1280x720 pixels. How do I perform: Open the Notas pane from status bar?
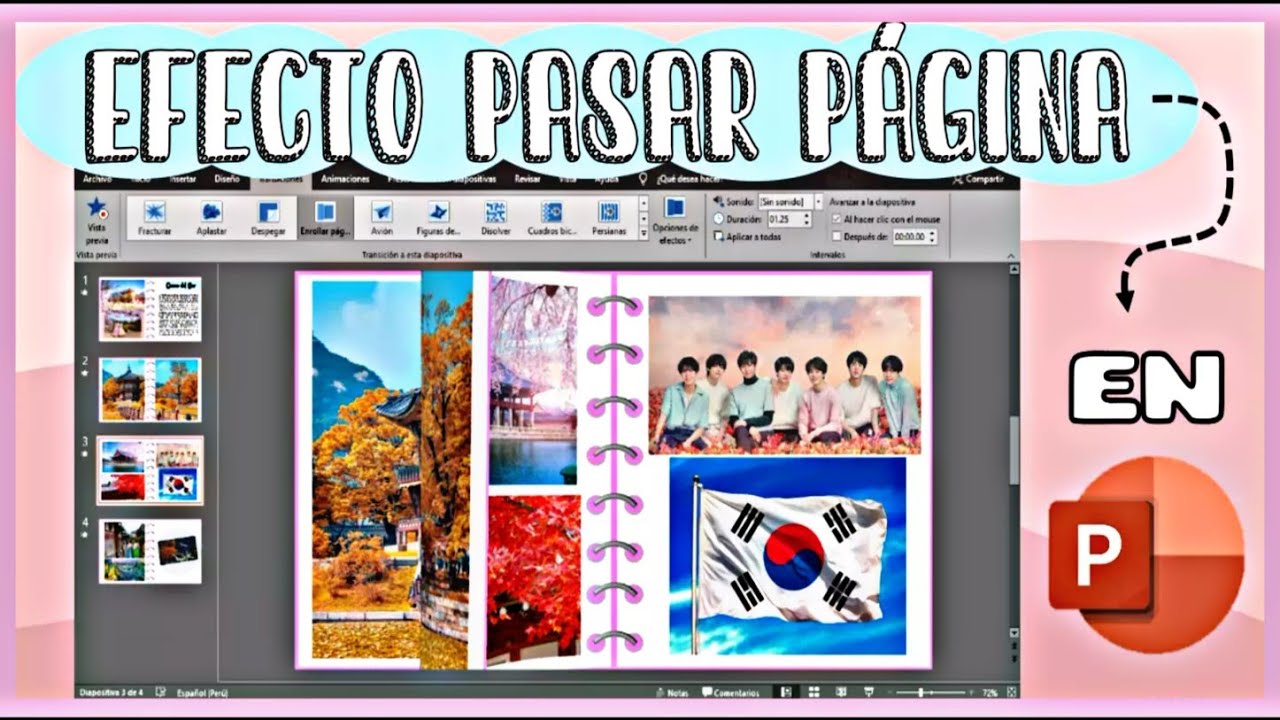point(671,692)
